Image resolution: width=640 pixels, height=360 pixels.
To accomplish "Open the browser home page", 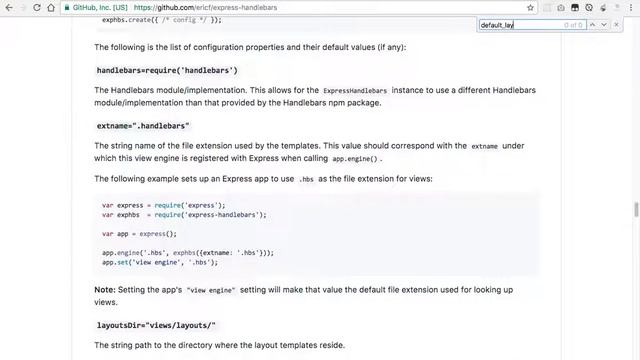I will [51, 8].
